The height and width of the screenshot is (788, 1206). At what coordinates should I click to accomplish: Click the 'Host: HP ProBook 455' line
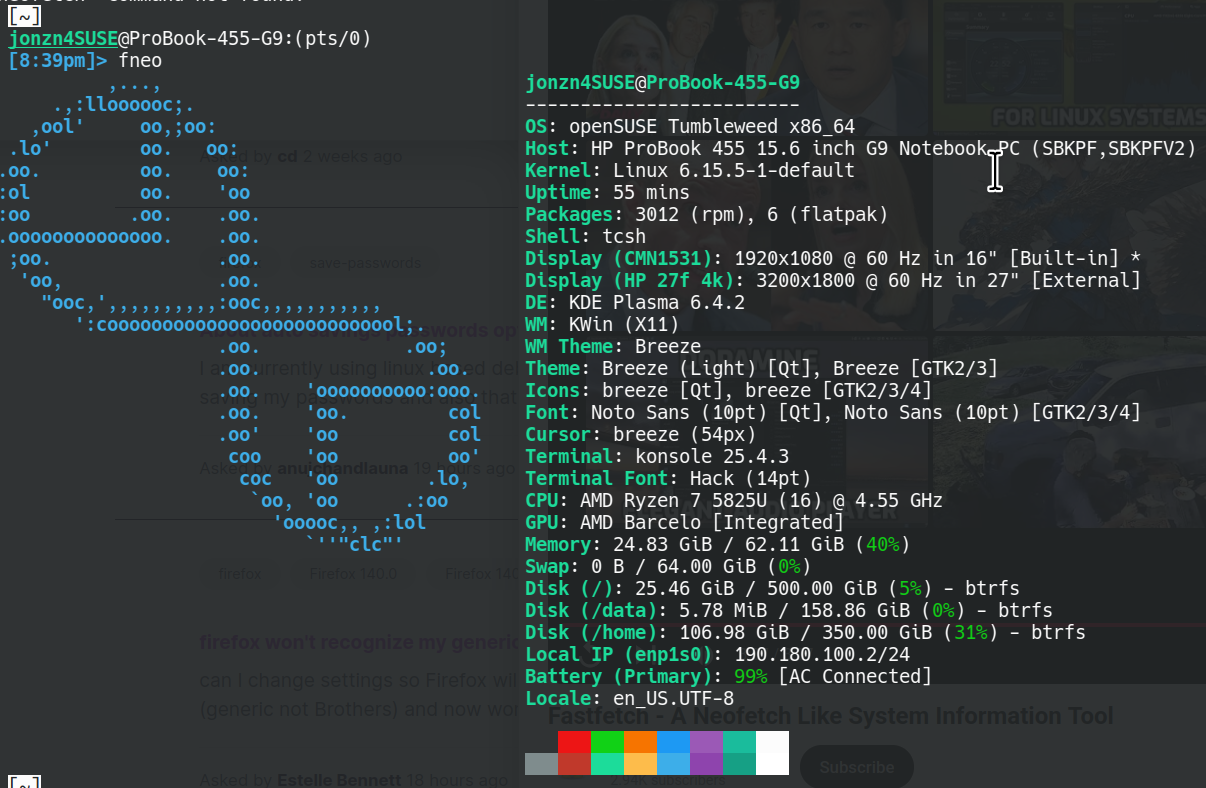(861, 149)
